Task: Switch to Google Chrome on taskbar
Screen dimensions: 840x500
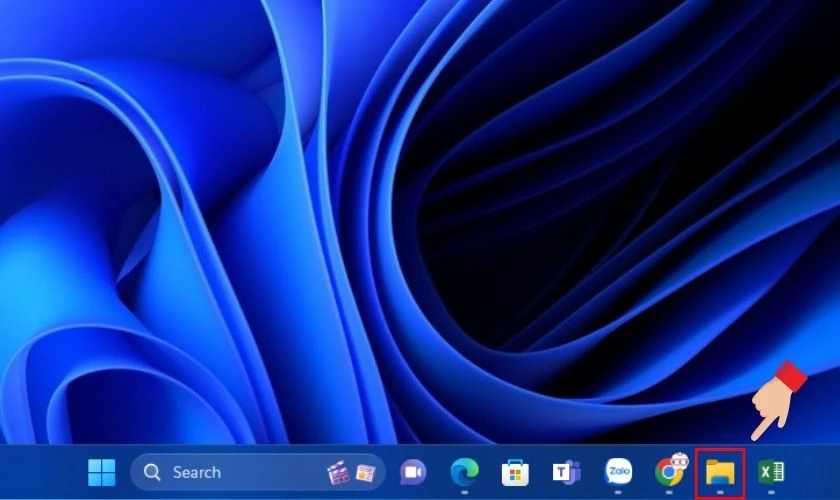Action: pyautogui.click(x=670, y=471)
